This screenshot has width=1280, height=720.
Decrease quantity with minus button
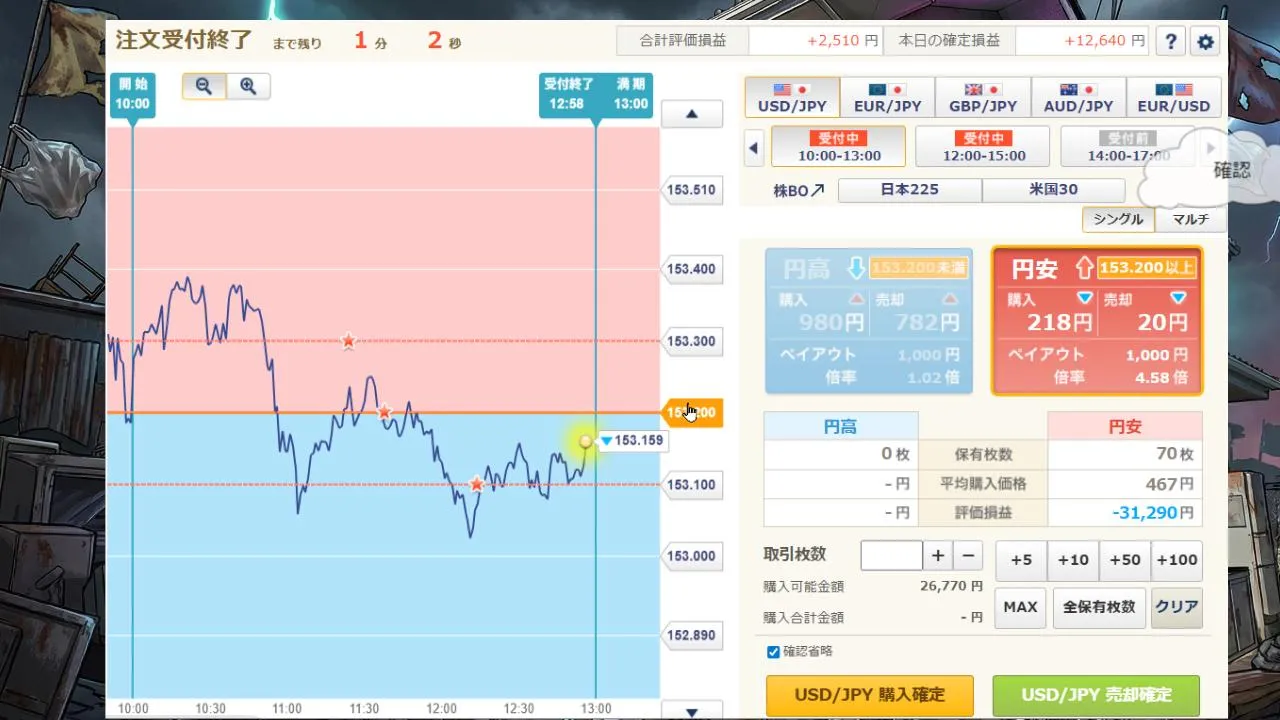click(x=968, y=556)
